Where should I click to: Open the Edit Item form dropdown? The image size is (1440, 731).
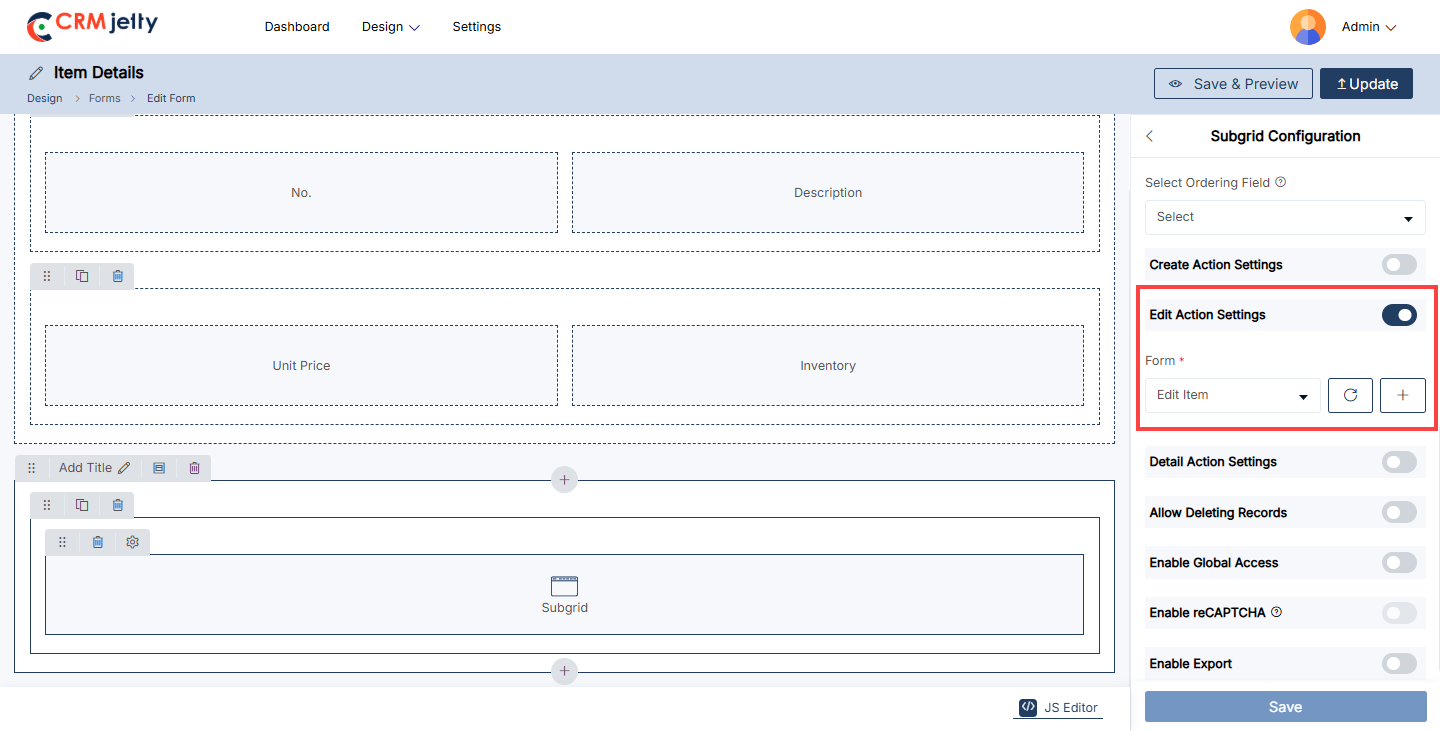tap(1232, 395)
